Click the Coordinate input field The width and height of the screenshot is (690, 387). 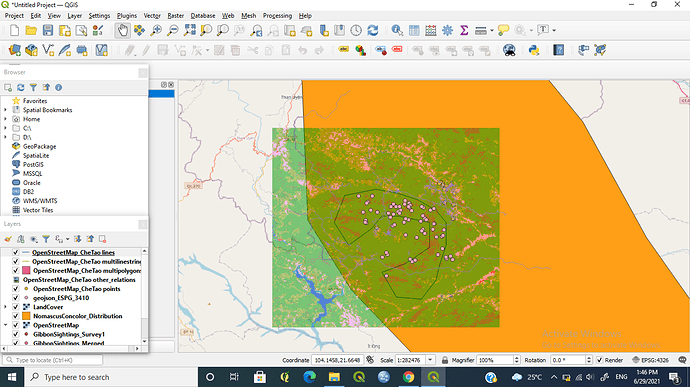pos(337,360)
